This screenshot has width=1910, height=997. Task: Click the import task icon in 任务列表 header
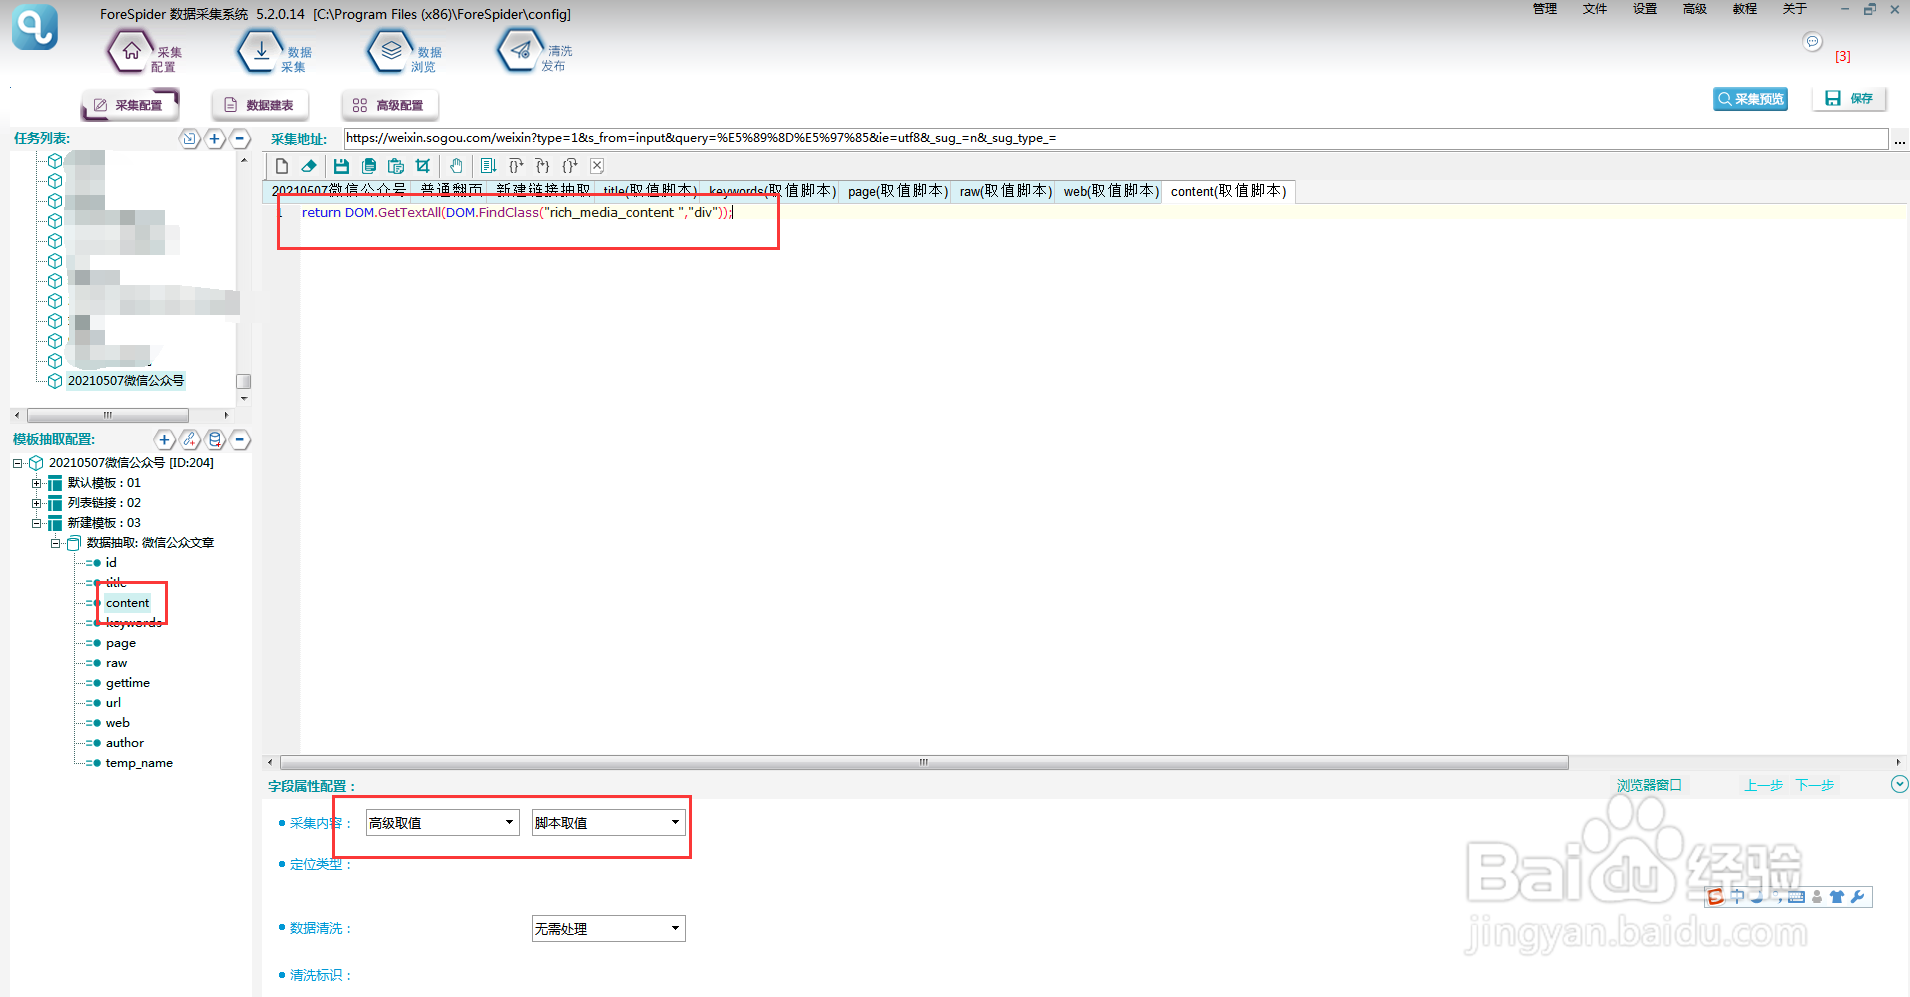pos(190,139)
